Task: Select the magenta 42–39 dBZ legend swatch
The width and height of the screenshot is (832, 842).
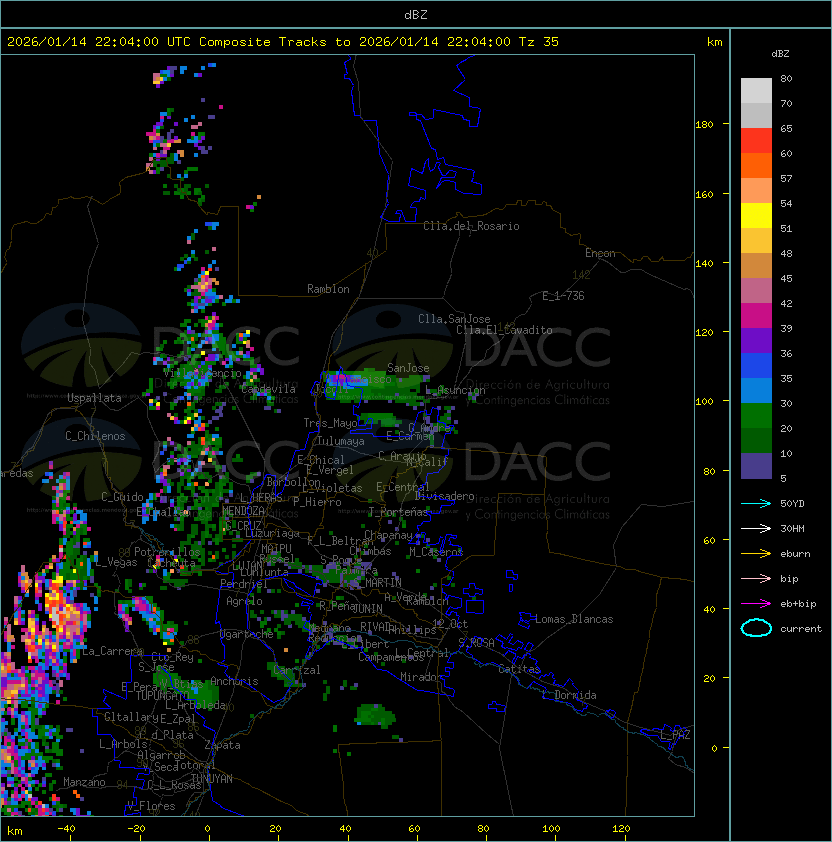Action: tap(756, 316)
